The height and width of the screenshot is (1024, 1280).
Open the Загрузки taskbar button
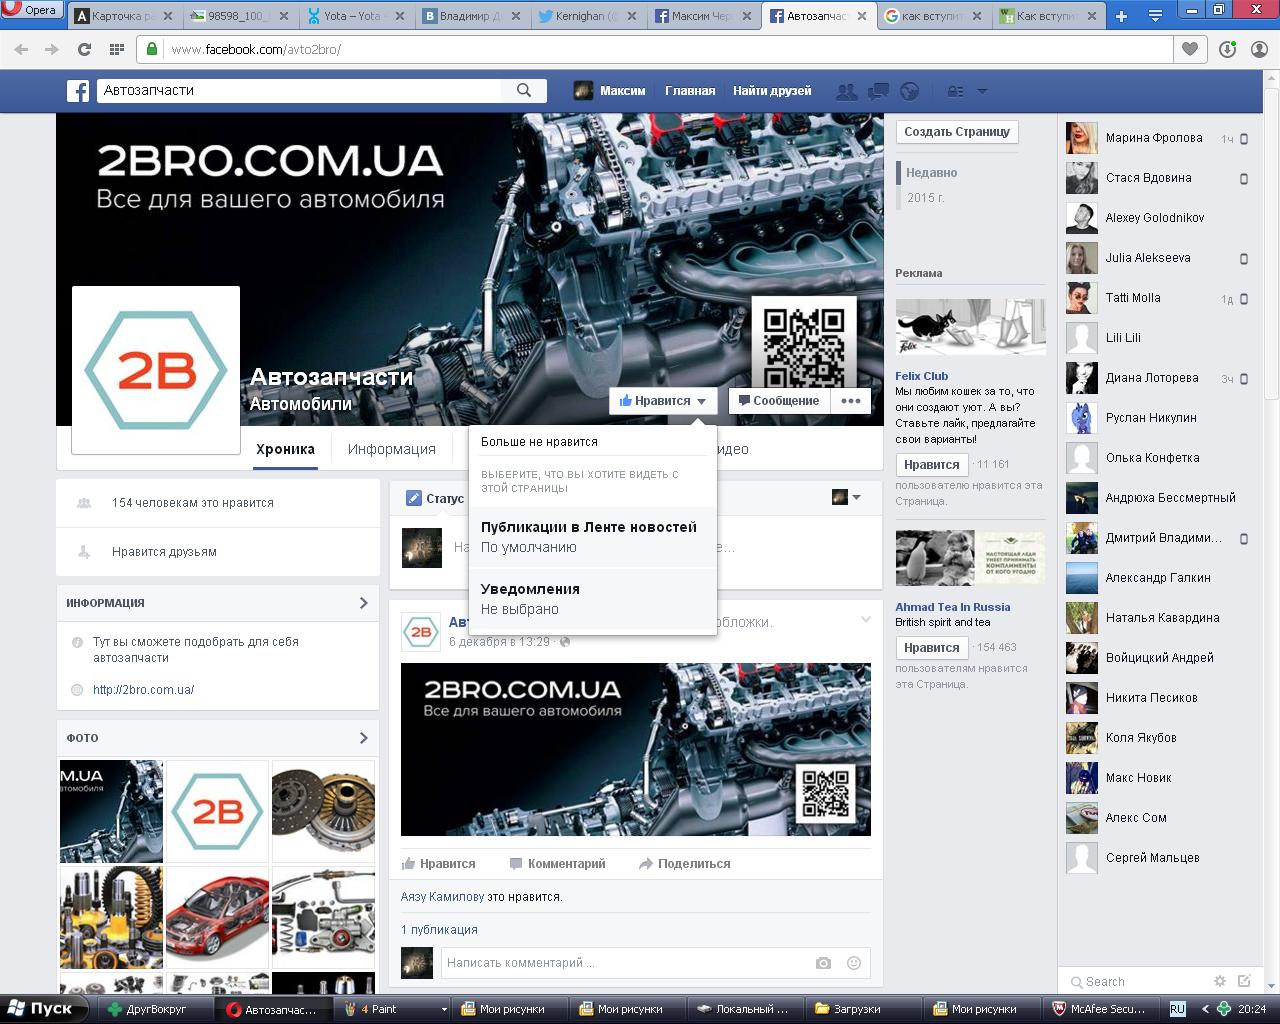tap(863, 1009)
